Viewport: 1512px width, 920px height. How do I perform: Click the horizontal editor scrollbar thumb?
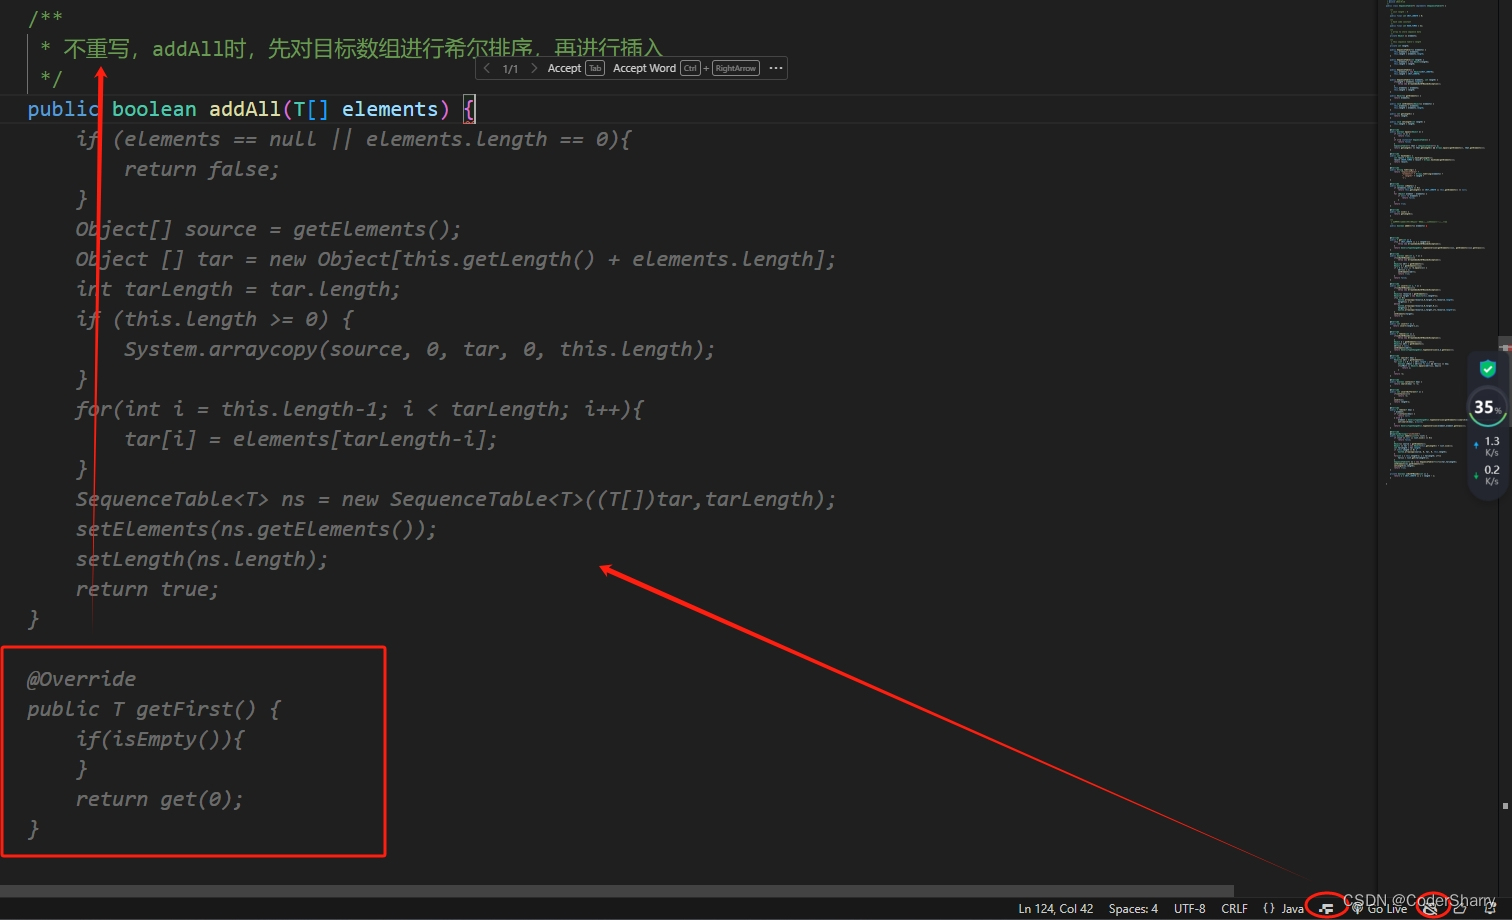(617, 890)
